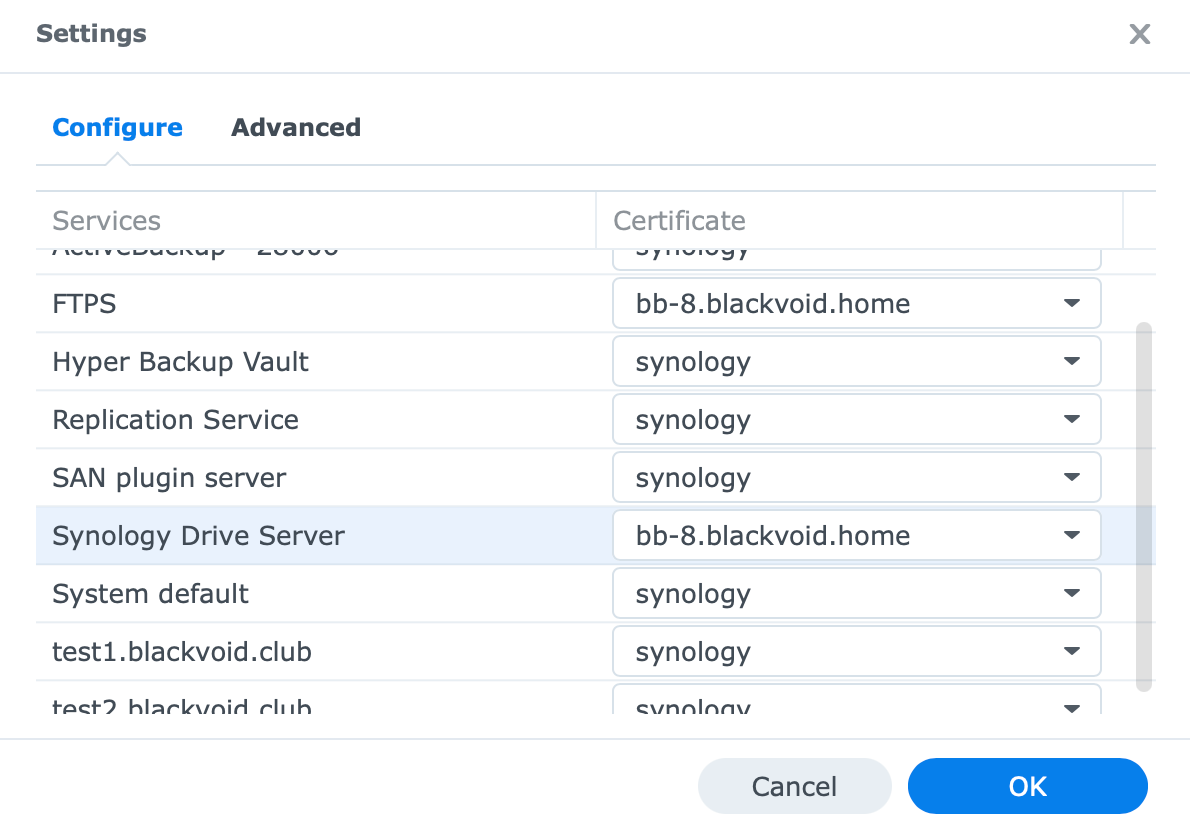Open the SAN plugin server certificate dropdown
This screenshot has height=830, width=1190.
tap(857, 478)
